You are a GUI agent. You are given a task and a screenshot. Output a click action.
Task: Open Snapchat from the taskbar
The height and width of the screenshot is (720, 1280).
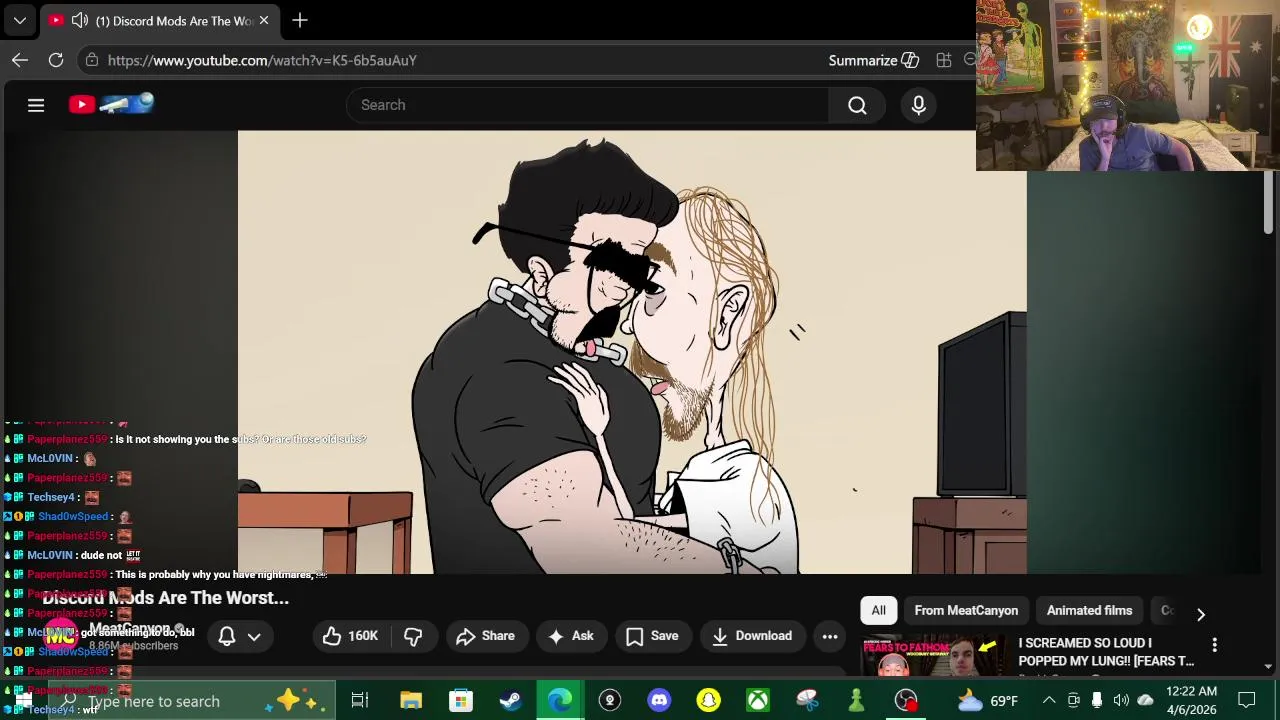tap(708, 701)
